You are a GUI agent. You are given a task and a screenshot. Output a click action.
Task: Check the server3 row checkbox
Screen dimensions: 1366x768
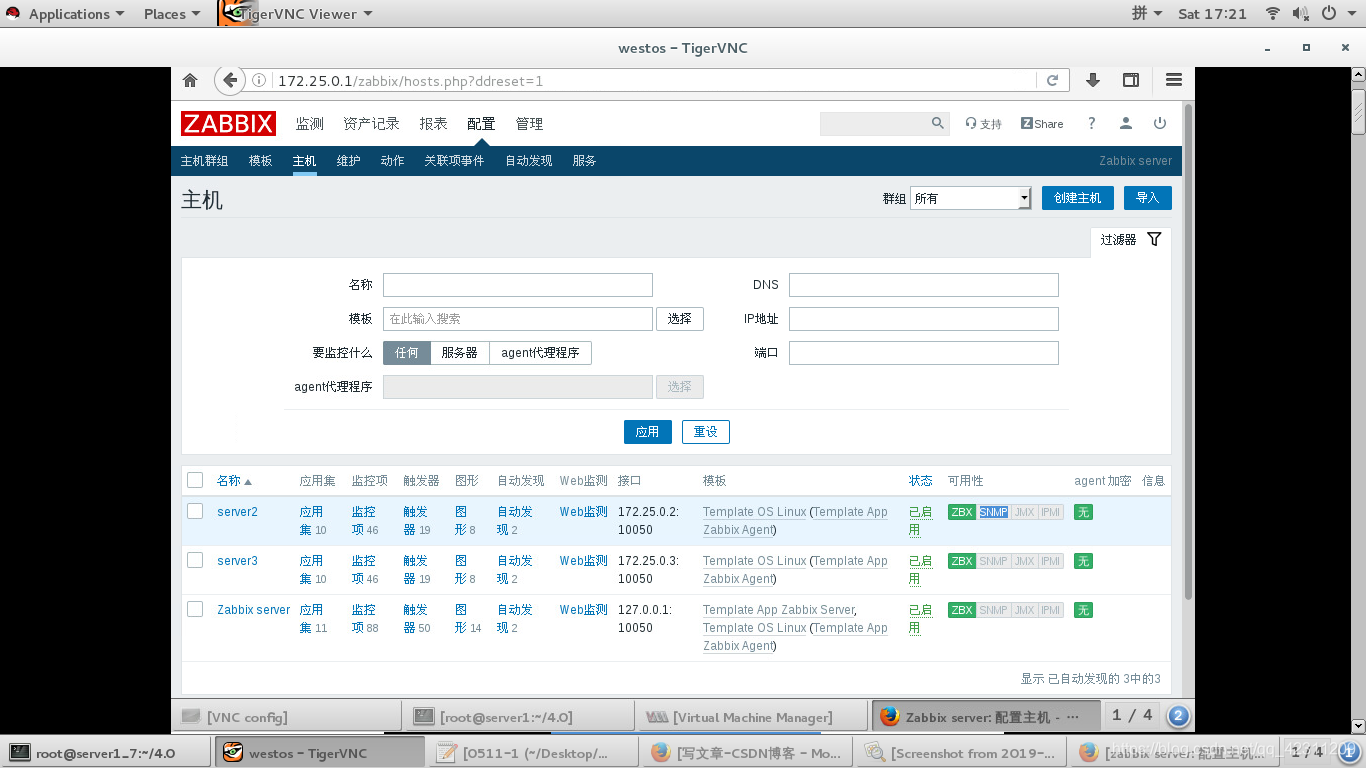click(x=195, y=560)
